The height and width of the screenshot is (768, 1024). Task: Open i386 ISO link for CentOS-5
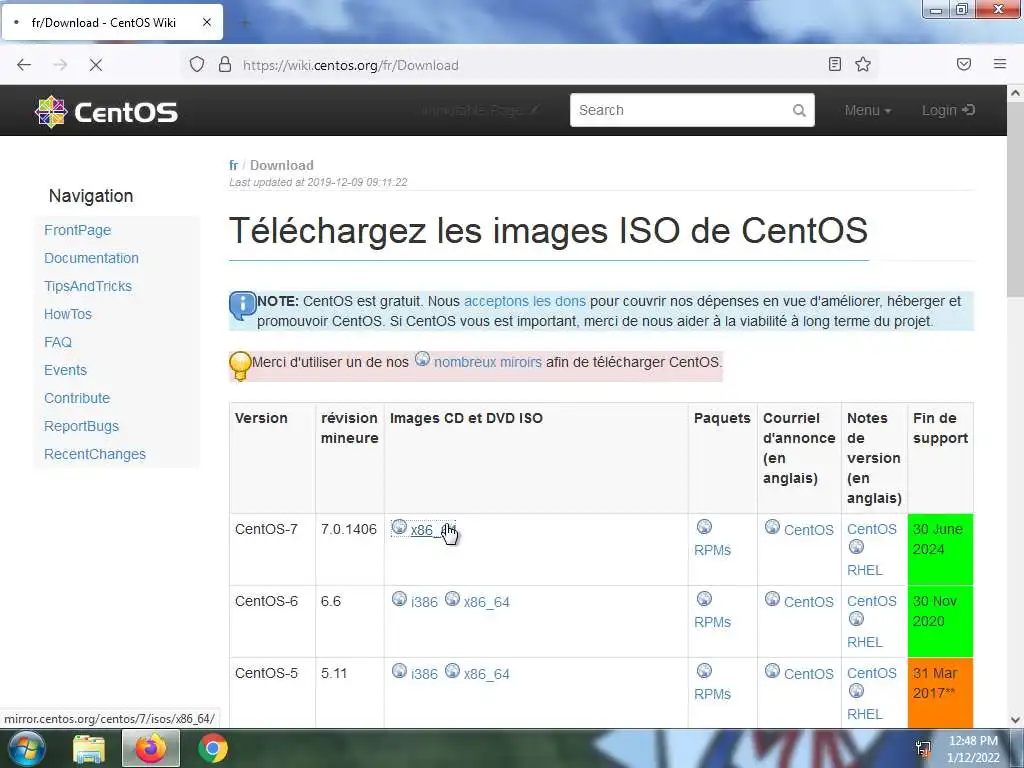pos(424,673)
